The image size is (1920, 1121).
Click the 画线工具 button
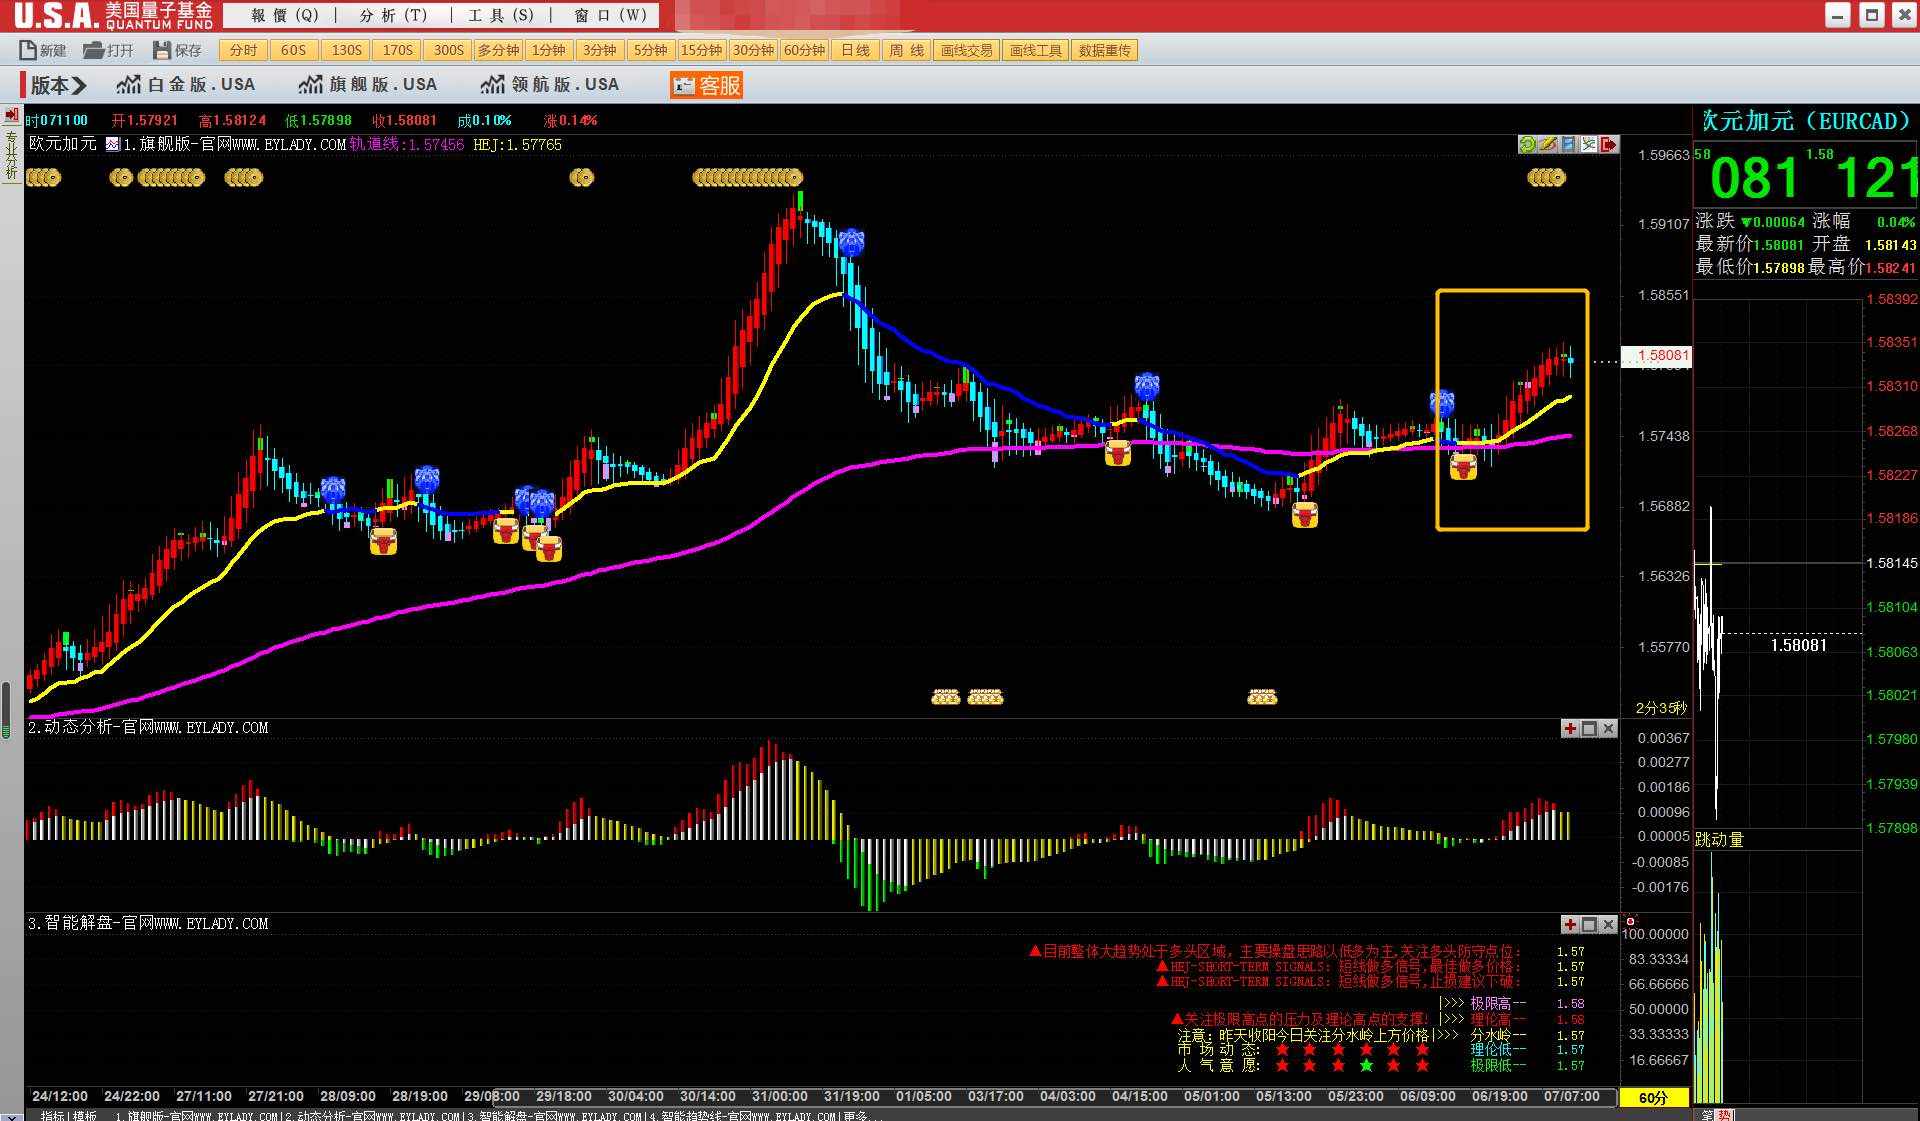tap(1035, 50)
